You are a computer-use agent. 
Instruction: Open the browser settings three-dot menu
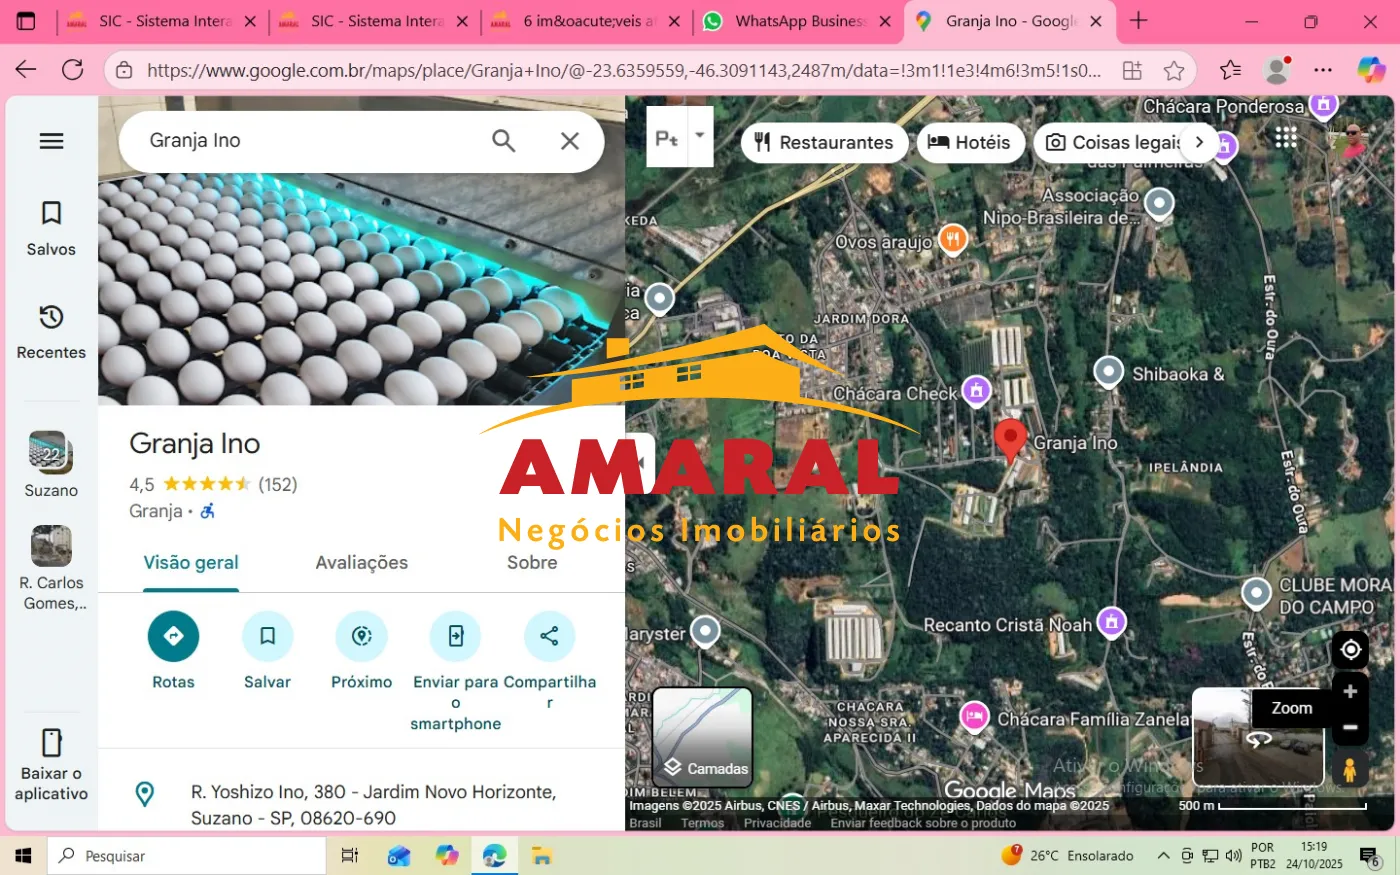pyautogui.click(x=1323, y=70)
